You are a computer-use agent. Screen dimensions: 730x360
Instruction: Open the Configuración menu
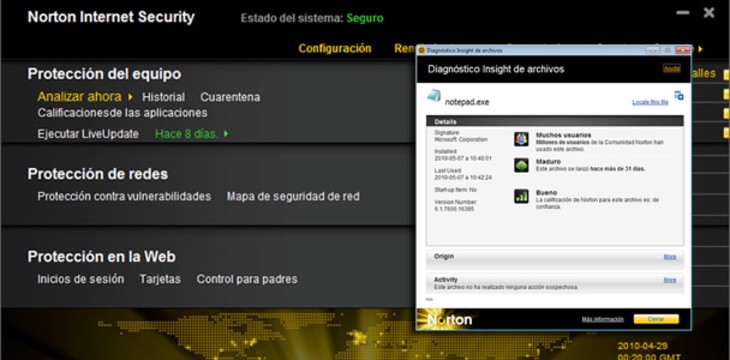[x=335, y=48]
